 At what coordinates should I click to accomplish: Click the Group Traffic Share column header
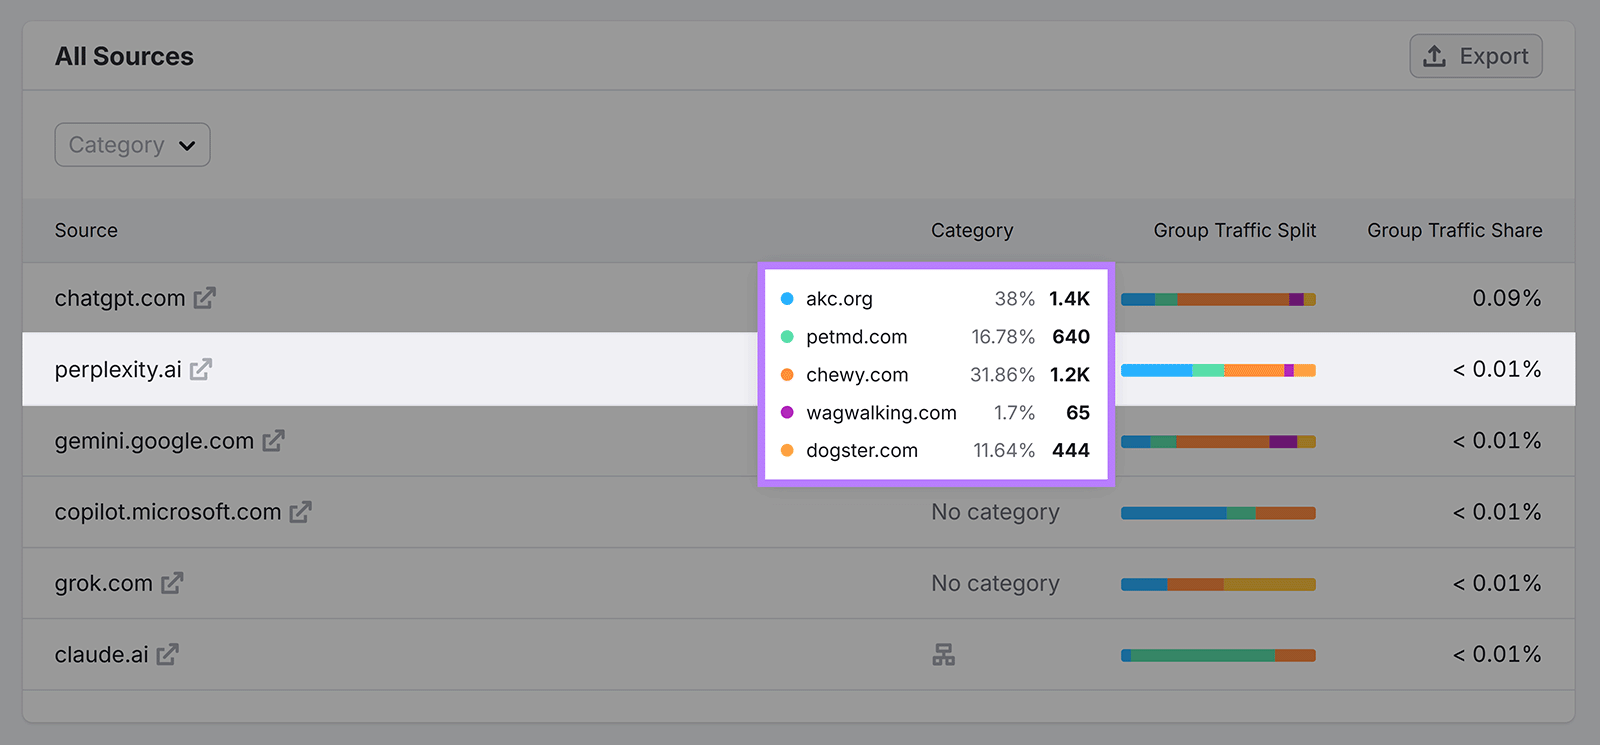pos(1453,230)
